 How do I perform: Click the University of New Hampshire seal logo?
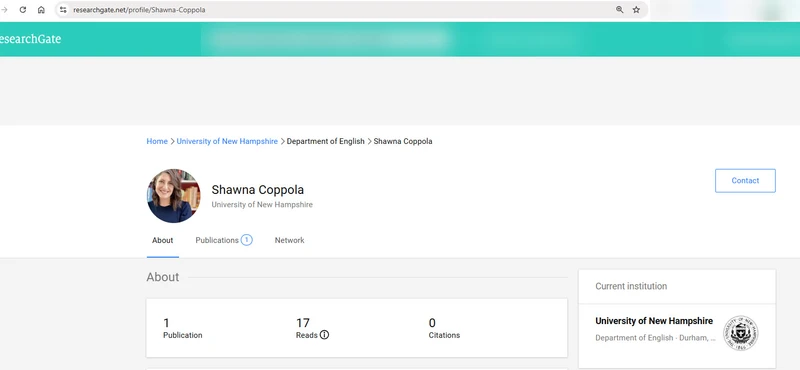point(741,333)
